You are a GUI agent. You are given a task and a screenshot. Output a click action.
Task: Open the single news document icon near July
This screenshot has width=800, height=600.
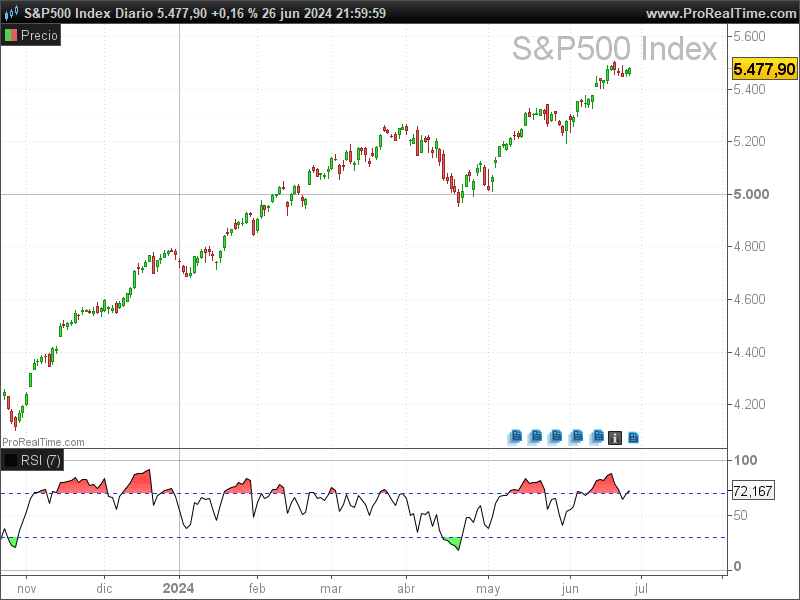click(x=633, y=438)
